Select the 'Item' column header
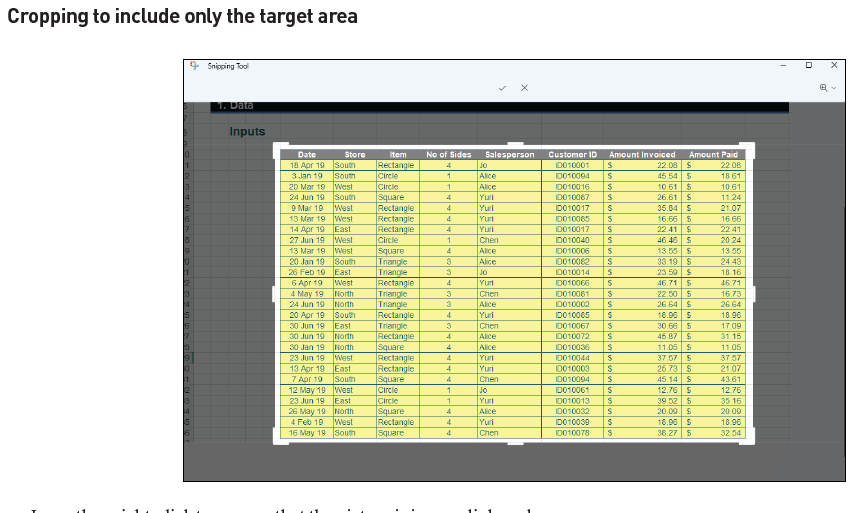The height and width of the screenshot is (513, 856). coord(398,154)
